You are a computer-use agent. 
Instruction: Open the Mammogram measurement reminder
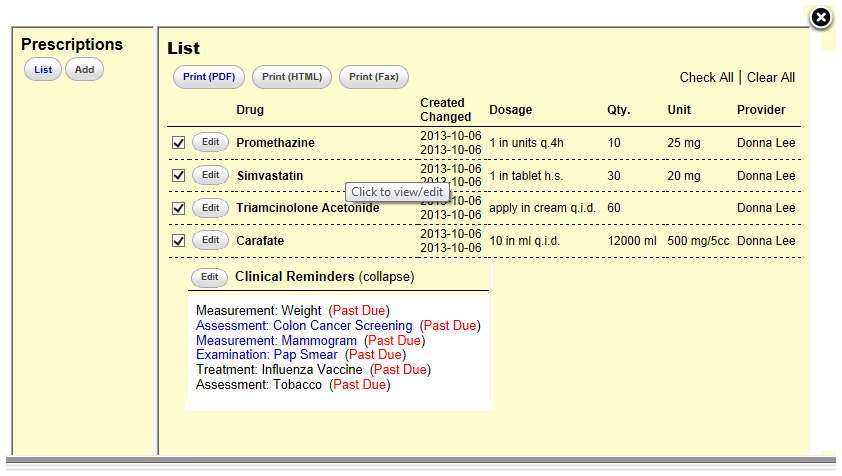[x=276, y=340]
